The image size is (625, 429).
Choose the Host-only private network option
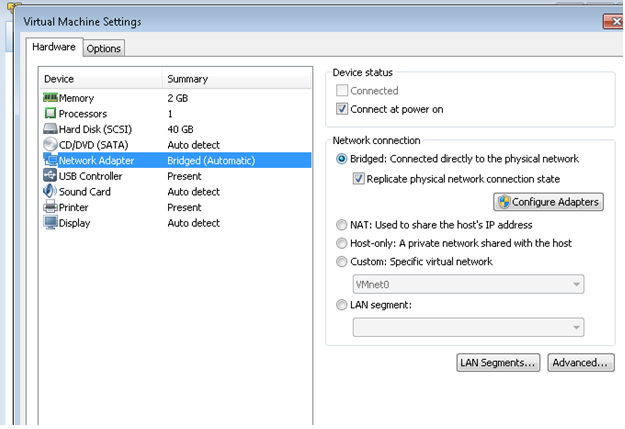tap(343, 243)
